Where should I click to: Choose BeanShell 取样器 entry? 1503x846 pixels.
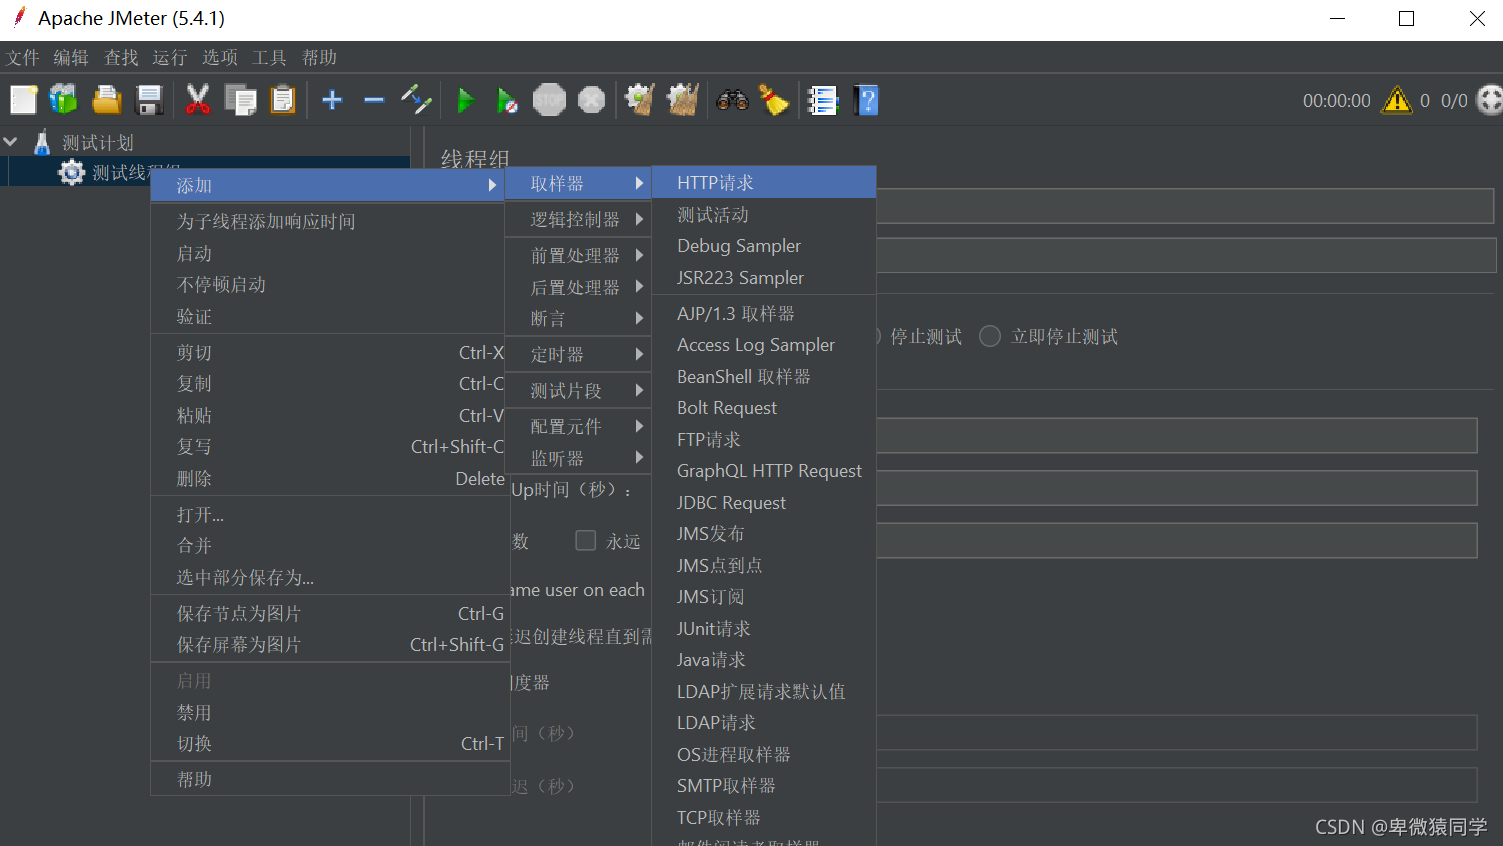pyautogui.click(x=764, y=376)
